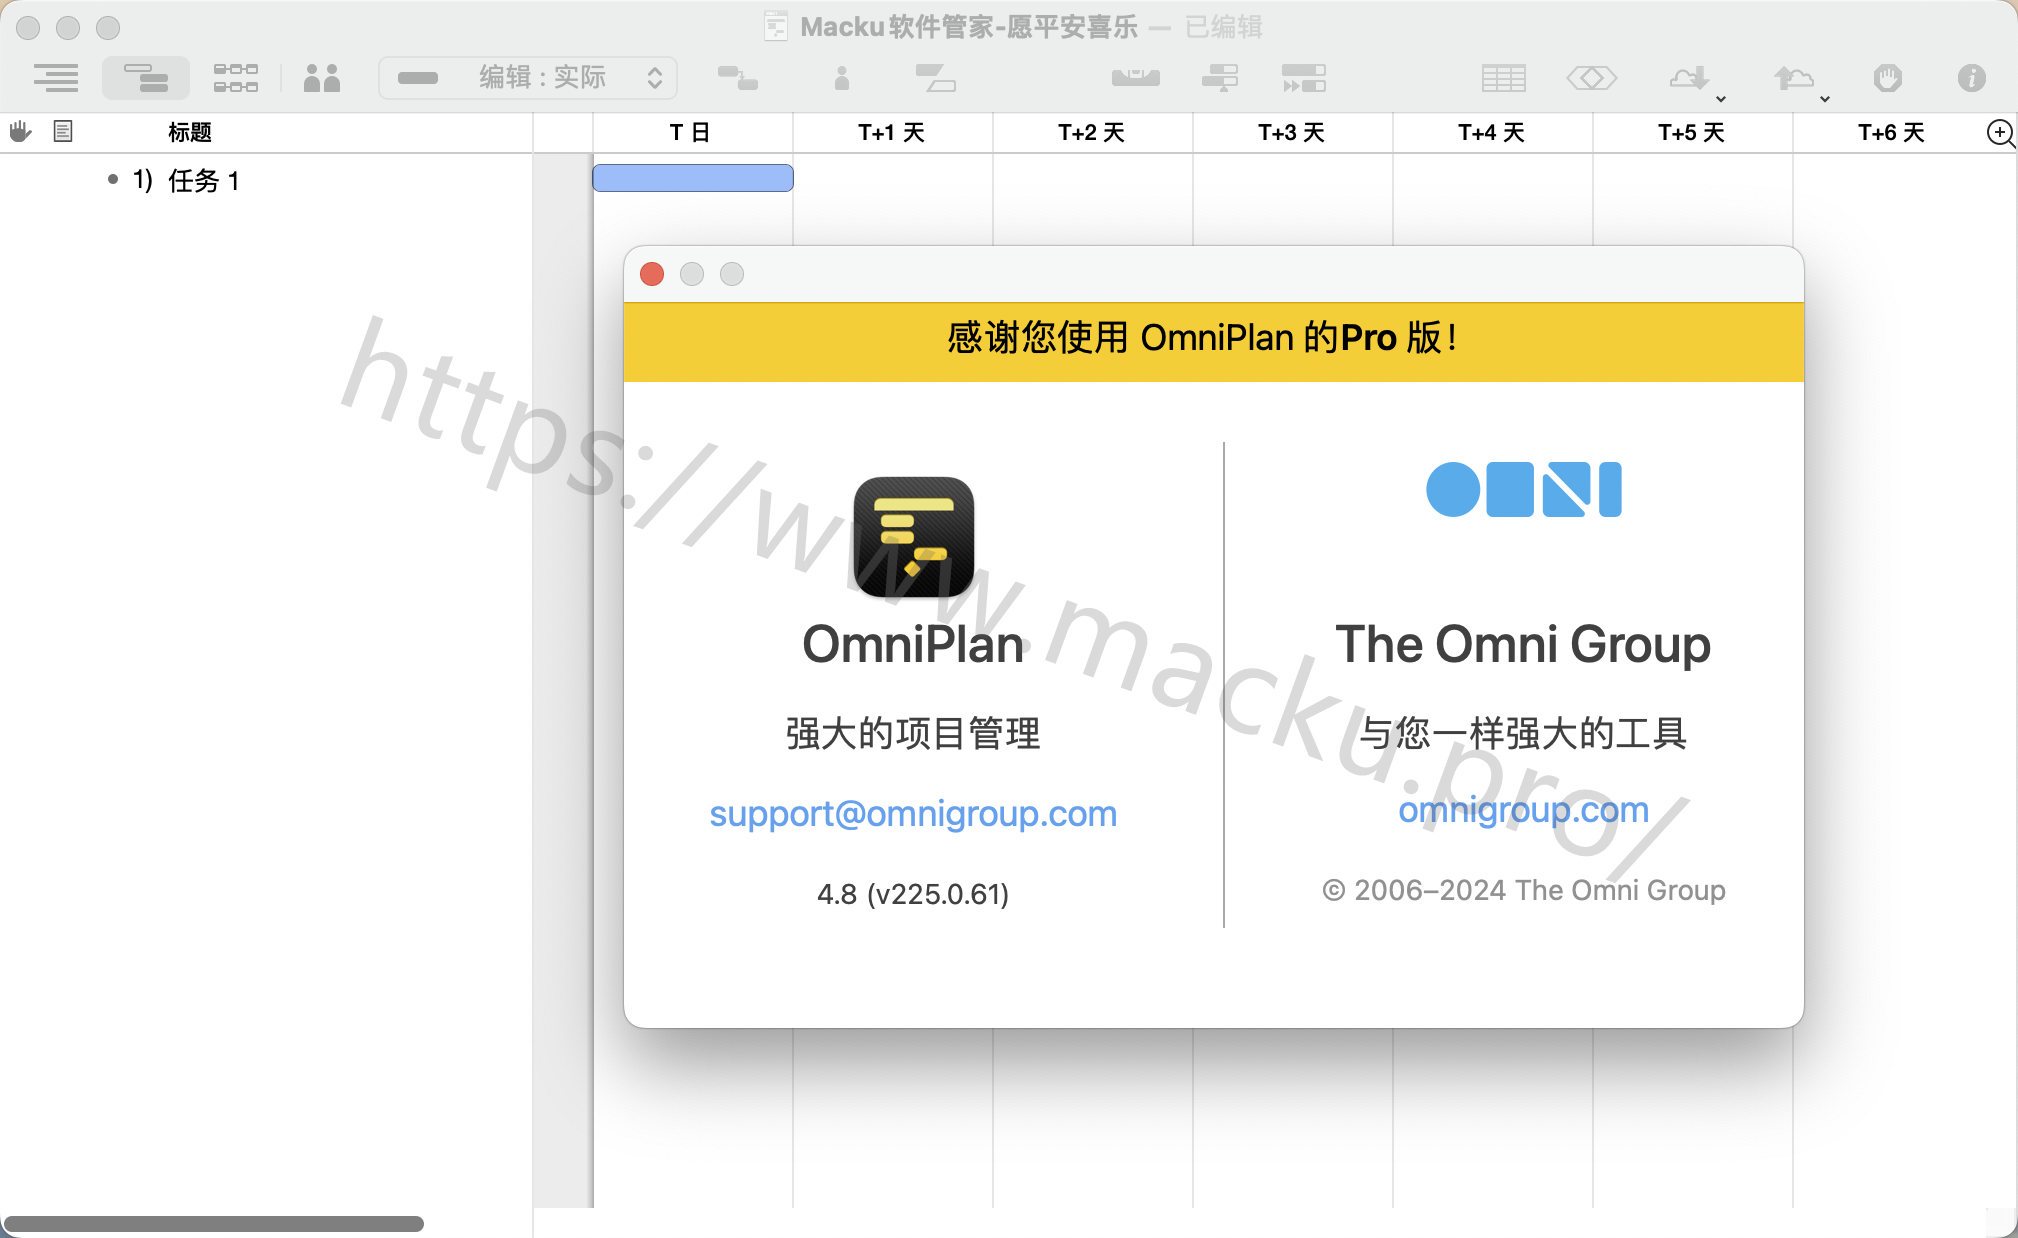
Task: Click the assign resource person icon
Action: [842, 78]
